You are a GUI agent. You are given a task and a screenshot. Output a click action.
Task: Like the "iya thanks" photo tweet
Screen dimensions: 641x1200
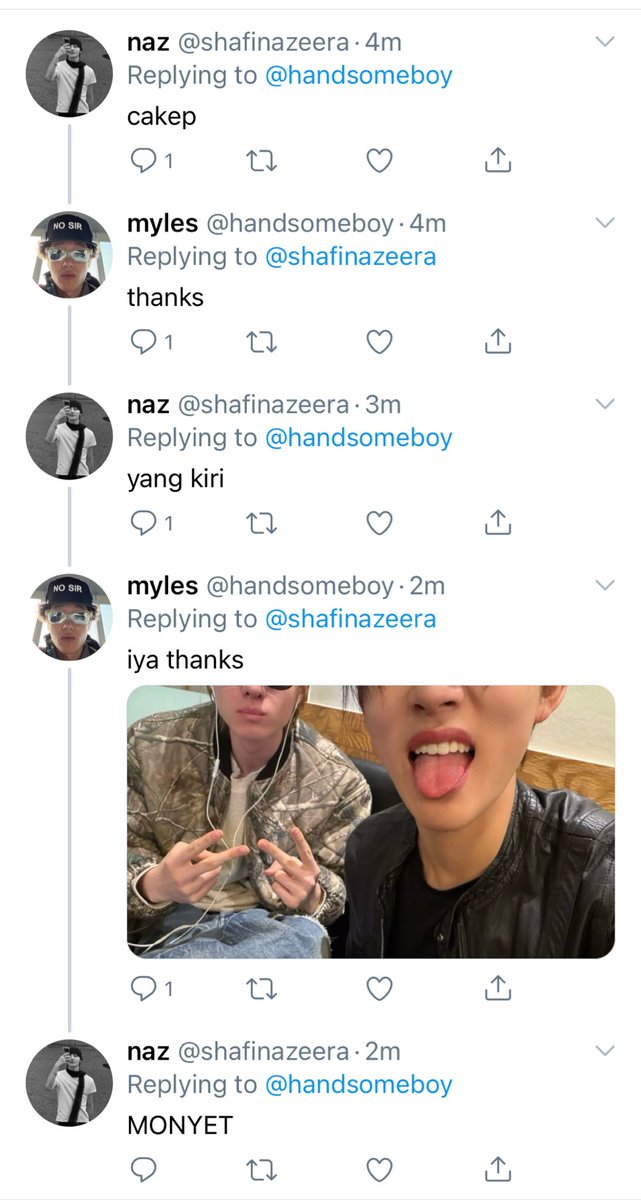pyautogui.click(x=379, y=989)
